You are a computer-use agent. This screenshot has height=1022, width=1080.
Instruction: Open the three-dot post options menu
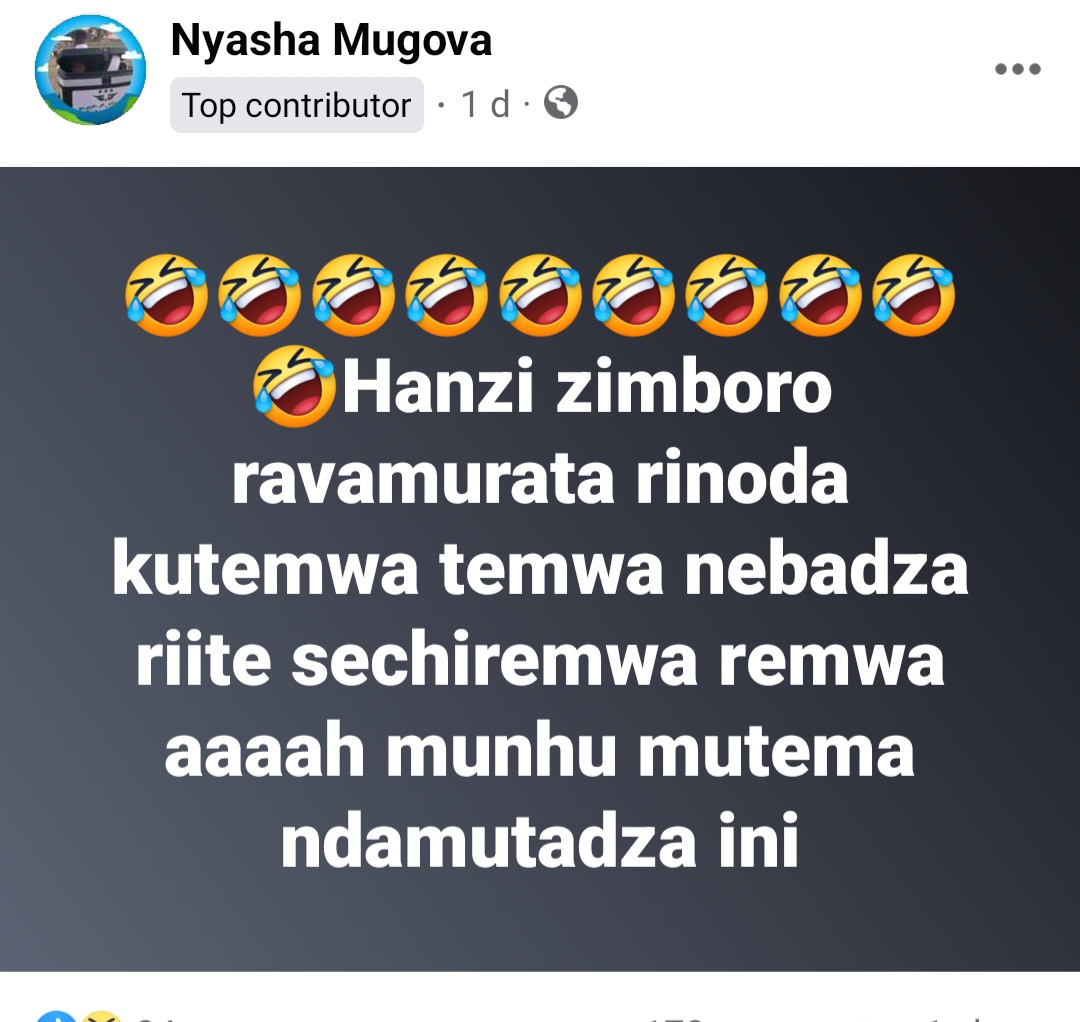[1017, 69]
